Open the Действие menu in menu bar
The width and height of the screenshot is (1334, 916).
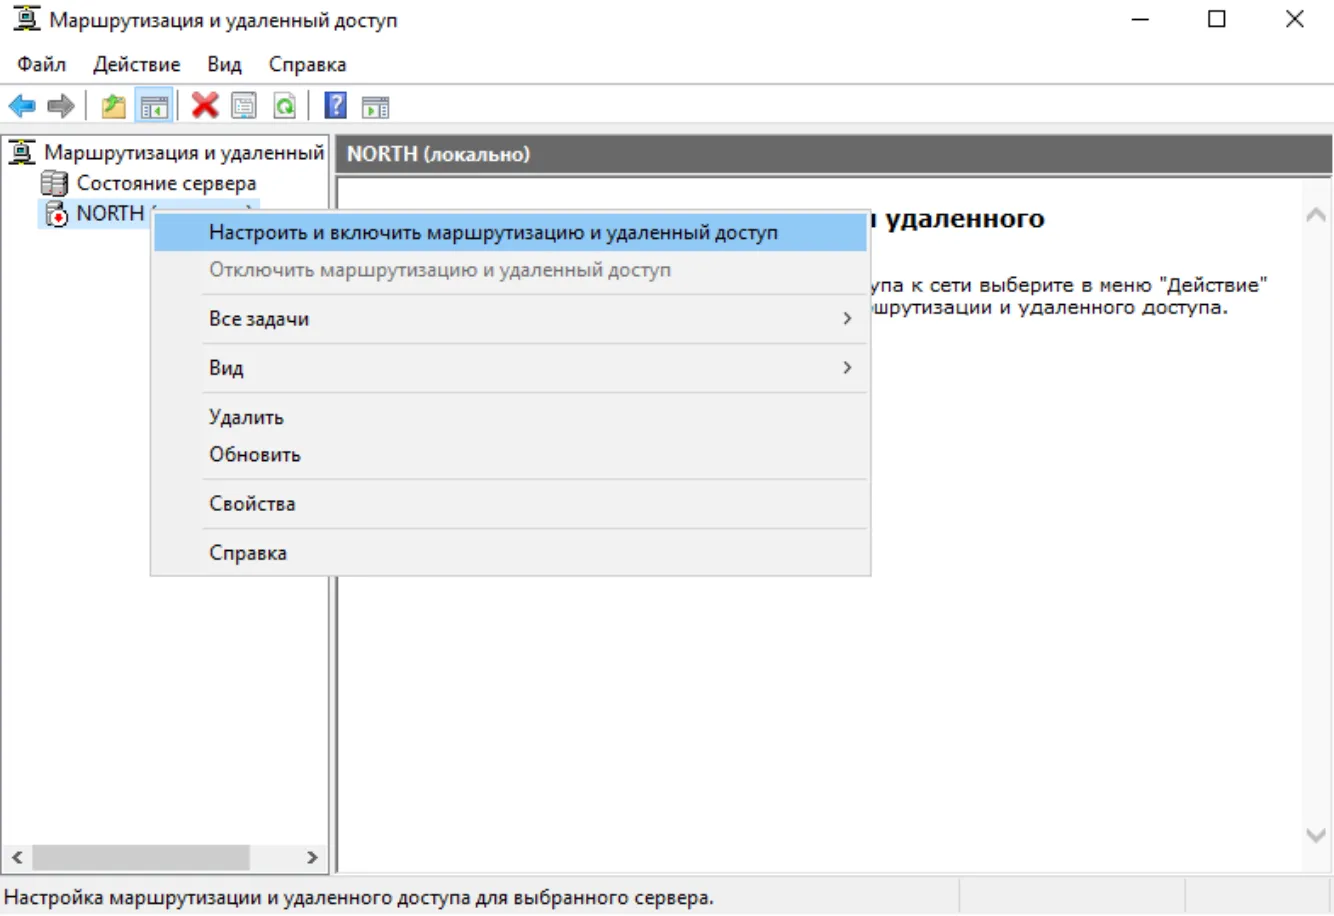[137, 64]
